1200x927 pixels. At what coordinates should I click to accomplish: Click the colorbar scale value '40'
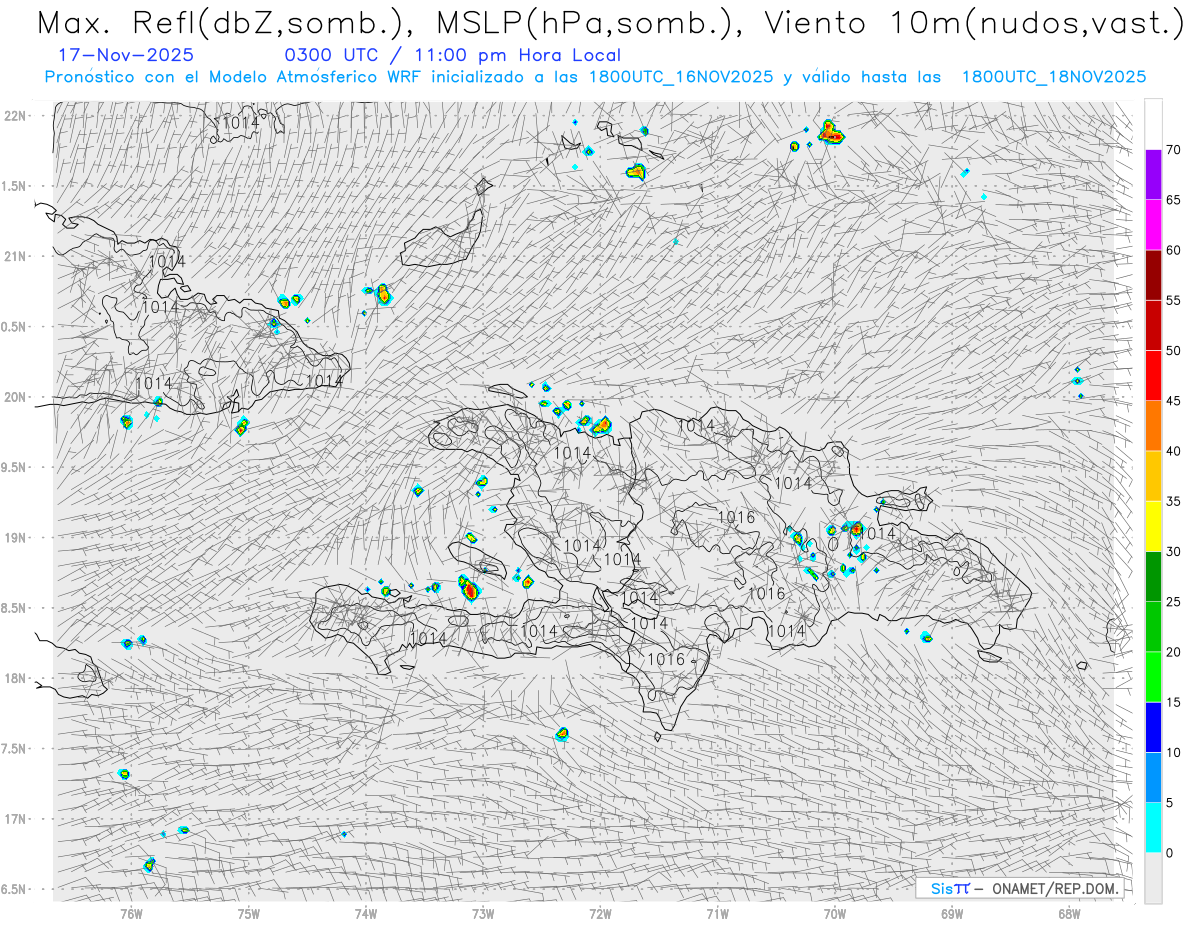1173,451
